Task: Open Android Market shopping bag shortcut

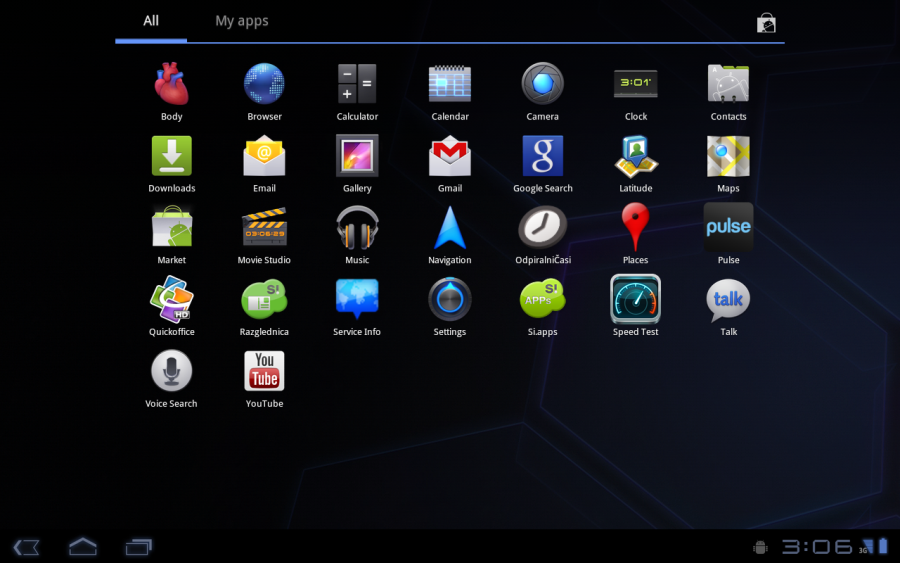Action: 766,23
